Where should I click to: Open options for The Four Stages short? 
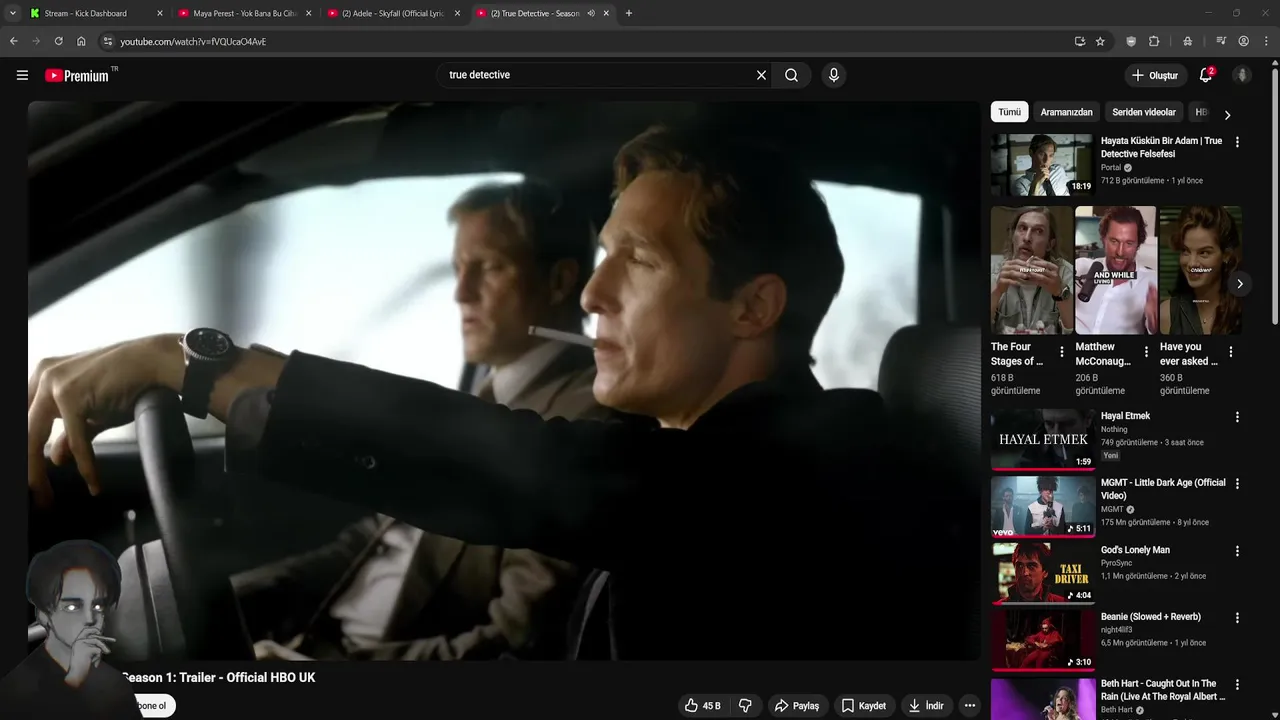coord(1062,352)
